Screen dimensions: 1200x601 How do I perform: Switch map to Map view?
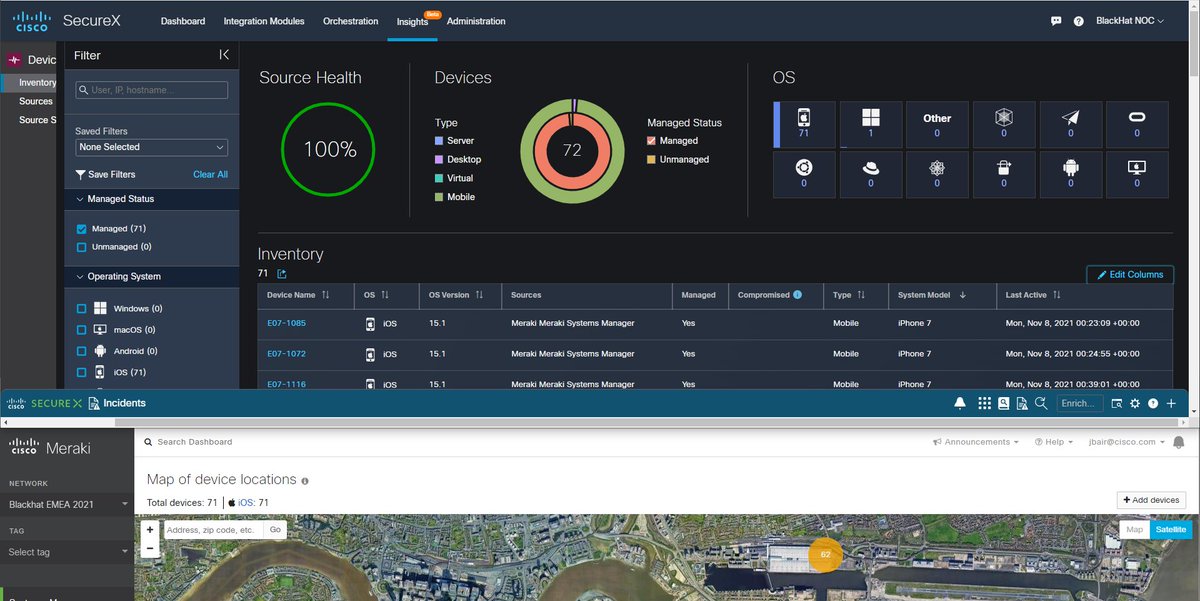click(1134, 530)
